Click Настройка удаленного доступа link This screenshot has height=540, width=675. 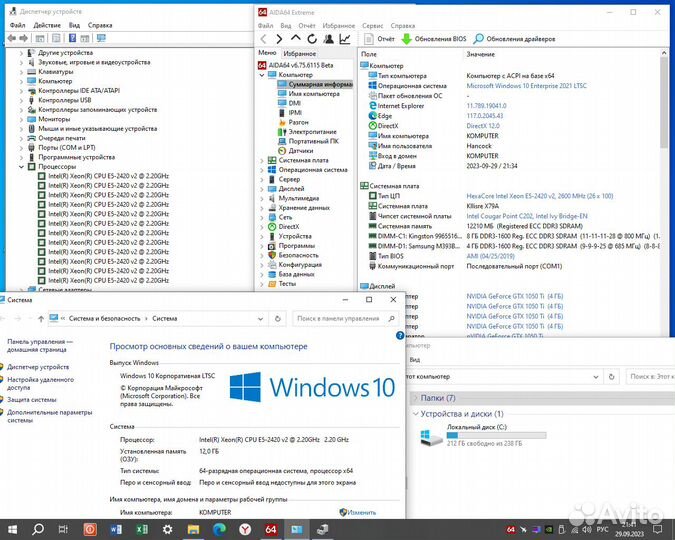point(40,383)
